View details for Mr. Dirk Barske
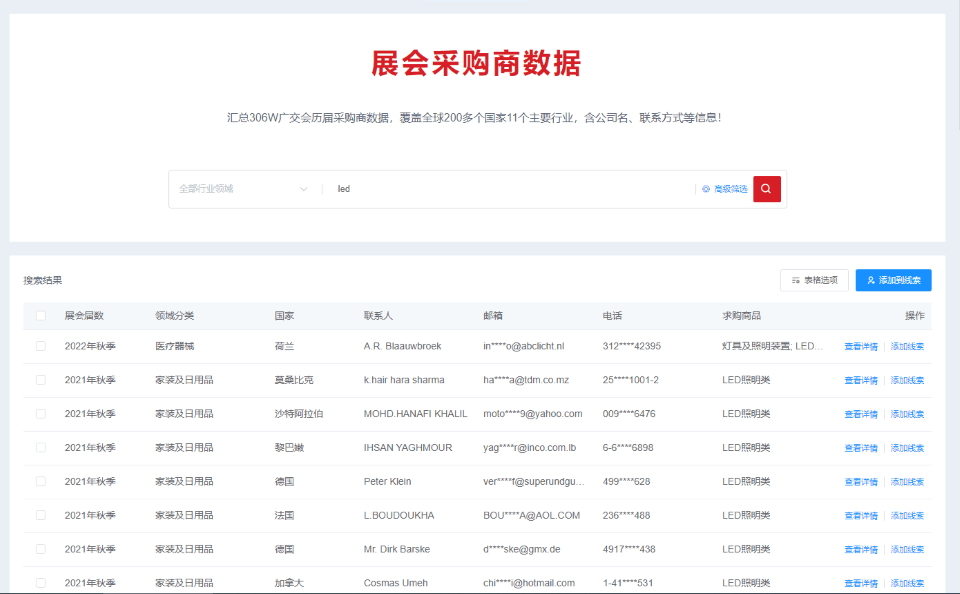The width and height of the screenshot is (960, 594). (860, 550)
